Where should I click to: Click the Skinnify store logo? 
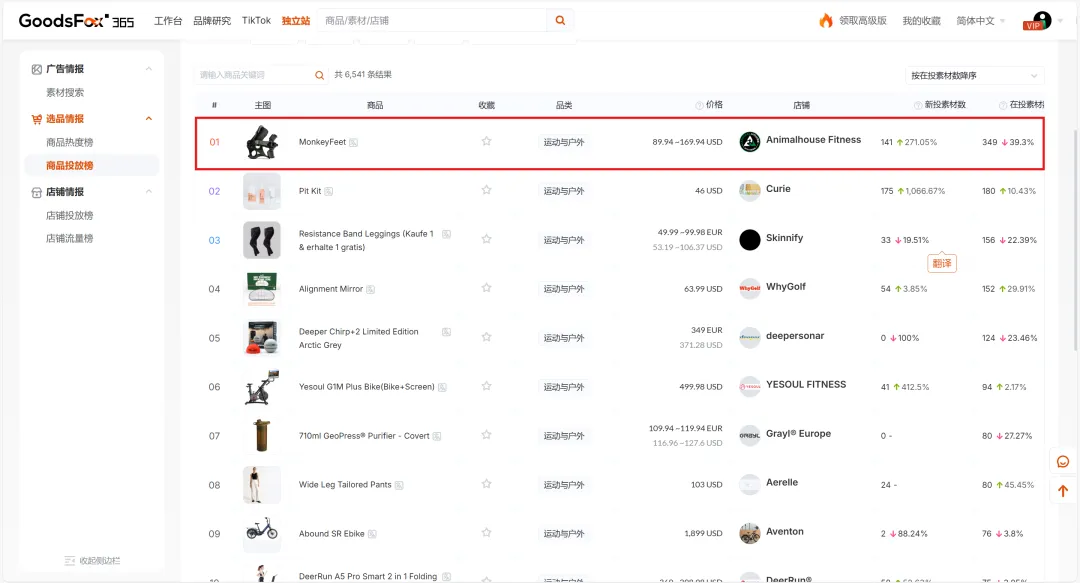click(749, 240)
